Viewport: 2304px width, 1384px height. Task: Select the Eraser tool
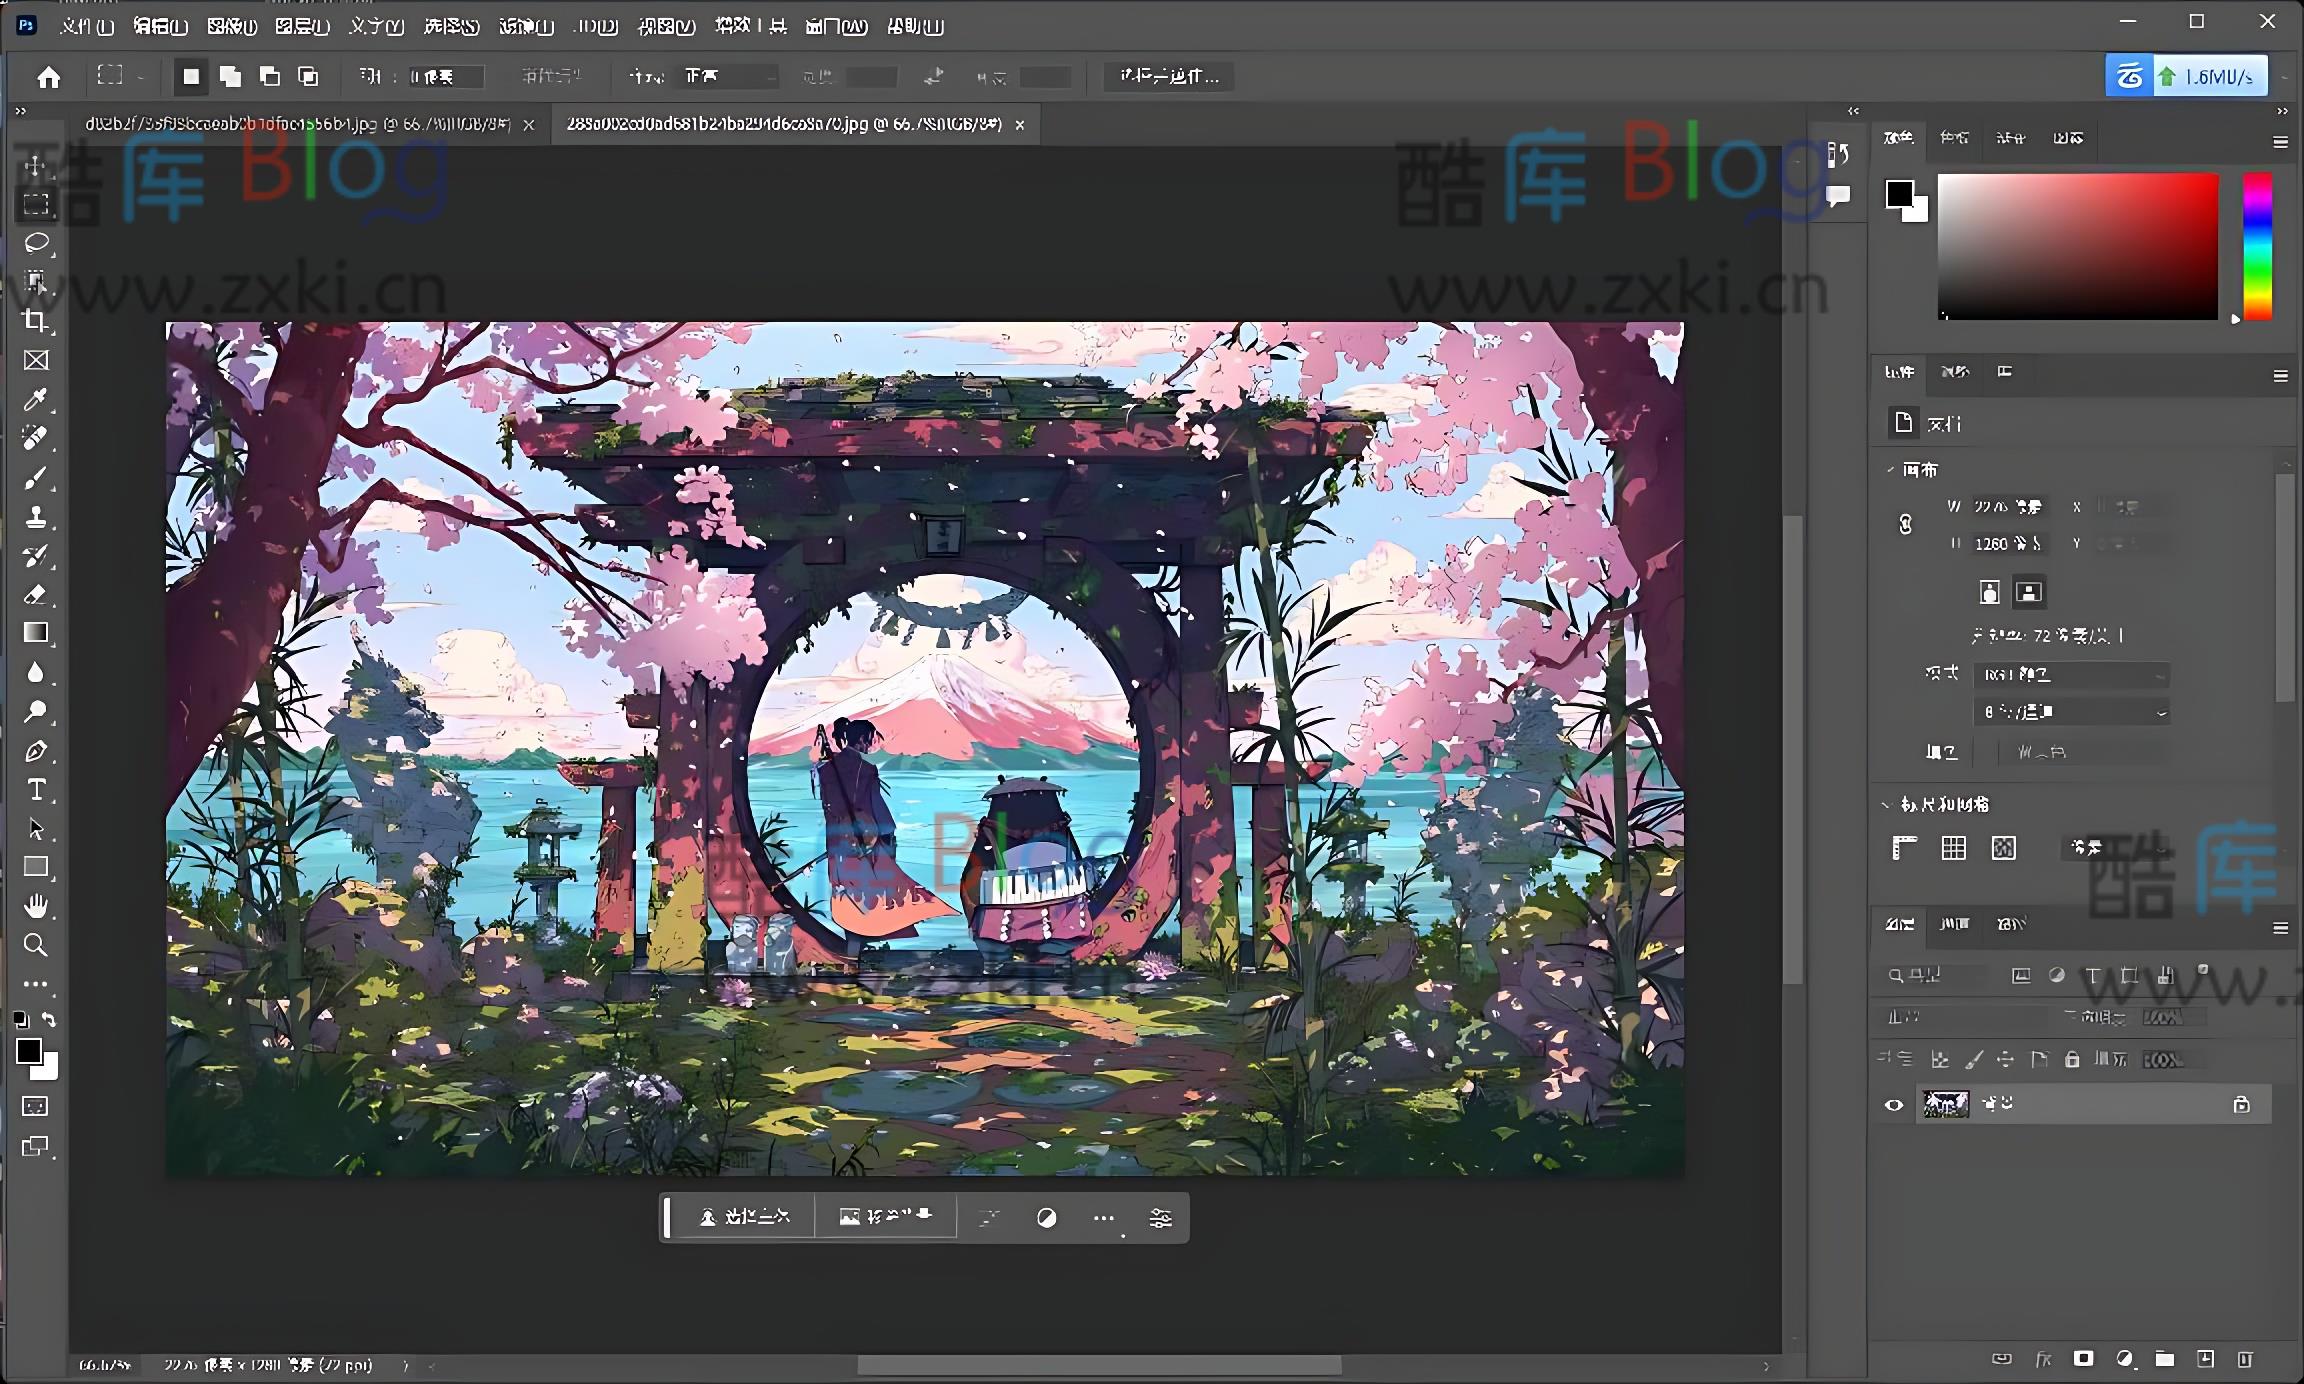coord(36,595)
